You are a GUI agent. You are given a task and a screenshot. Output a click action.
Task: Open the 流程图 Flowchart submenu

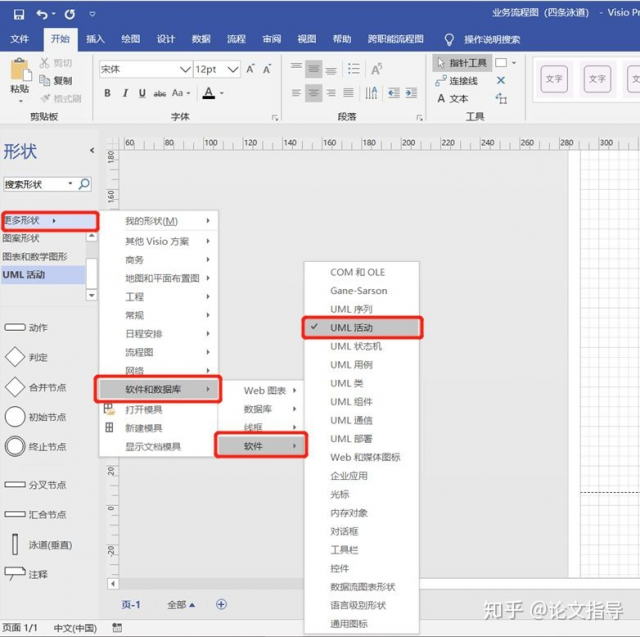[x=158, y=352]
